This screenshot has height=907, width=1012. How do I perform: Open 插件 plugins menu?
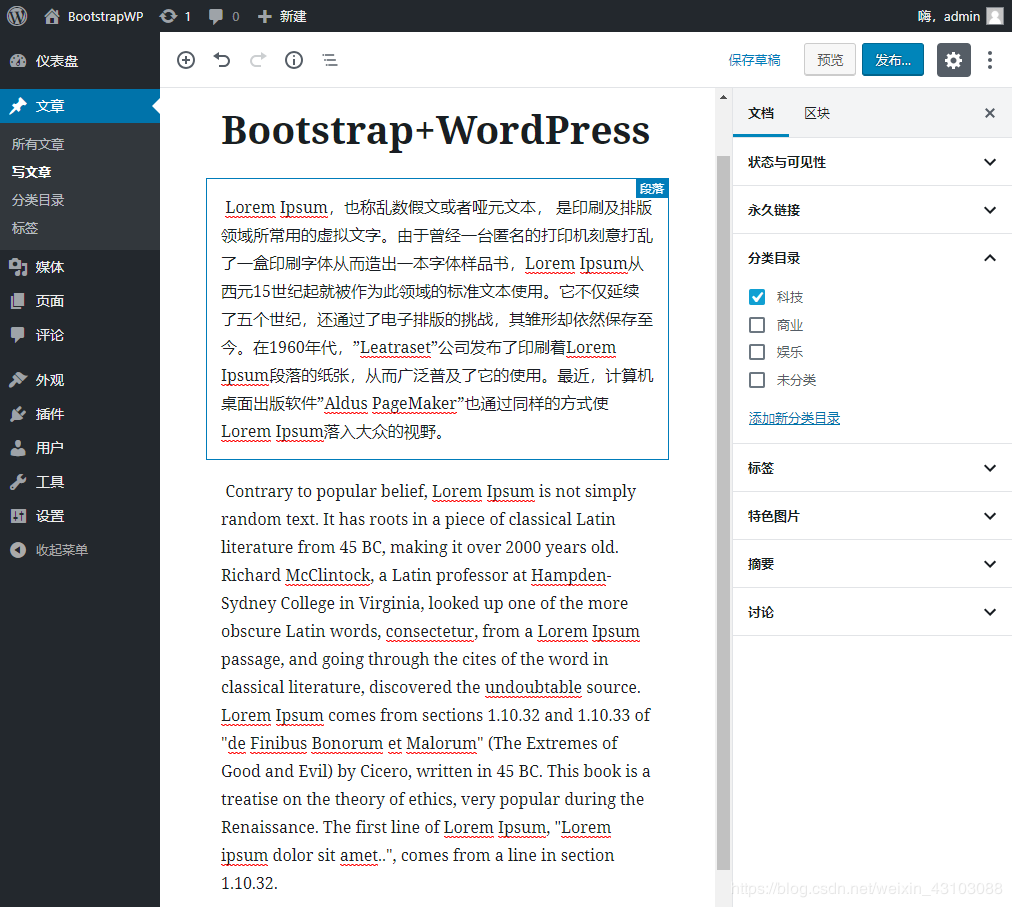pyautogui.click(x=80, y=414)
